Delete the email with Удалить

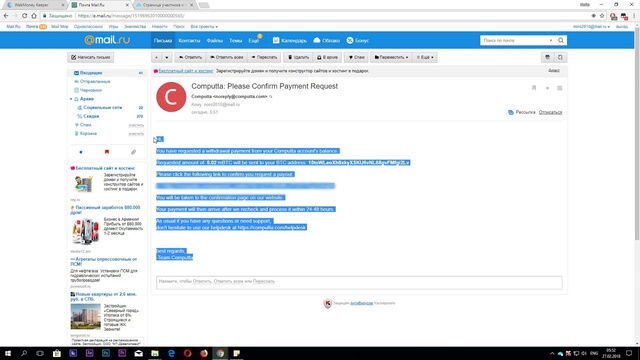(x=299, y=57)
